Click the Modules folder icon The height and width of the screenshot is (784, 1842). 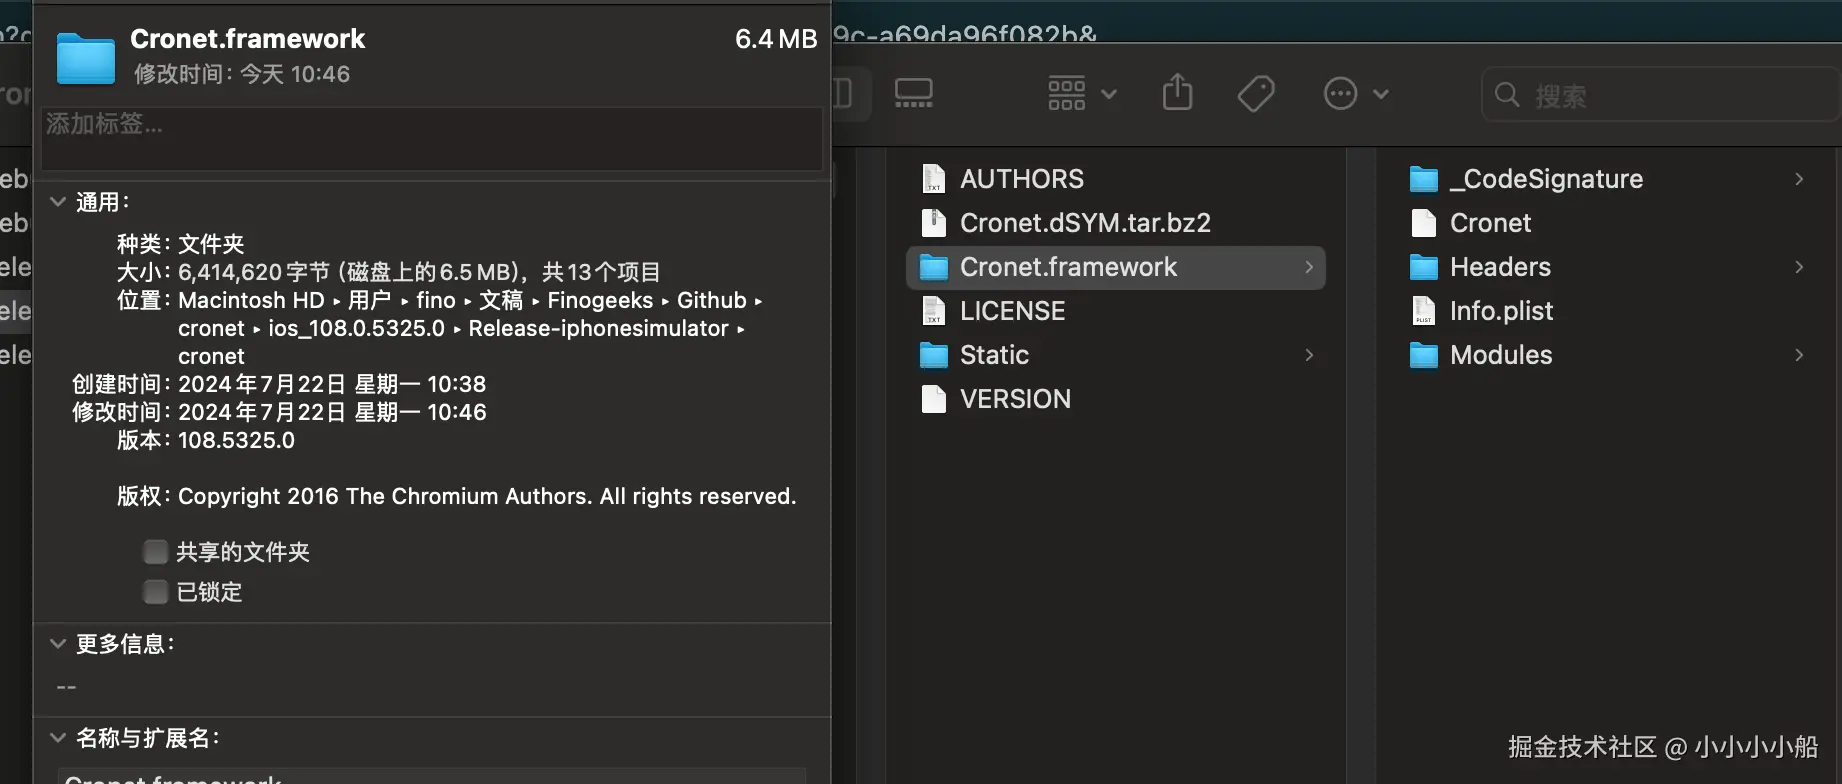[x=1423, y=355]
